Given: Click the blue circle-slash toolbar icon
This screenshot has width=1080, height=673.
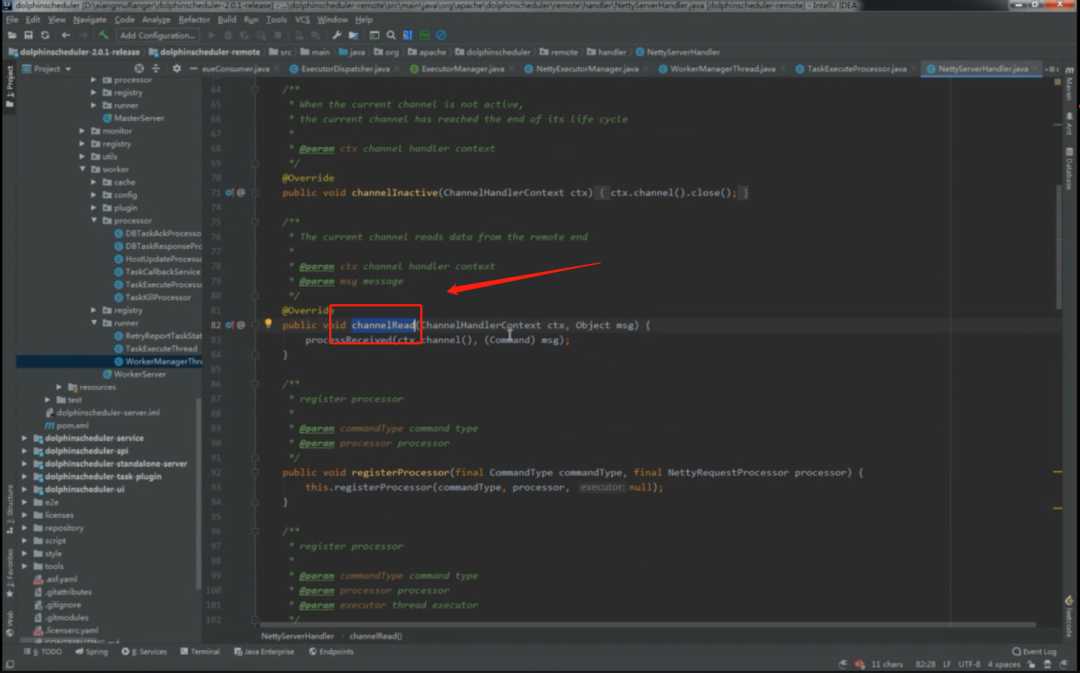Looking at the screenshot, I should [441, 35].
